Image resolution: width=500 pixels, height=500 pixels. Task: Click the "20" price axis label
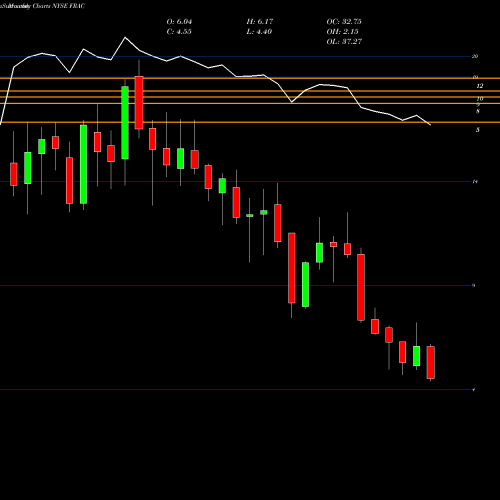[475, 56]
